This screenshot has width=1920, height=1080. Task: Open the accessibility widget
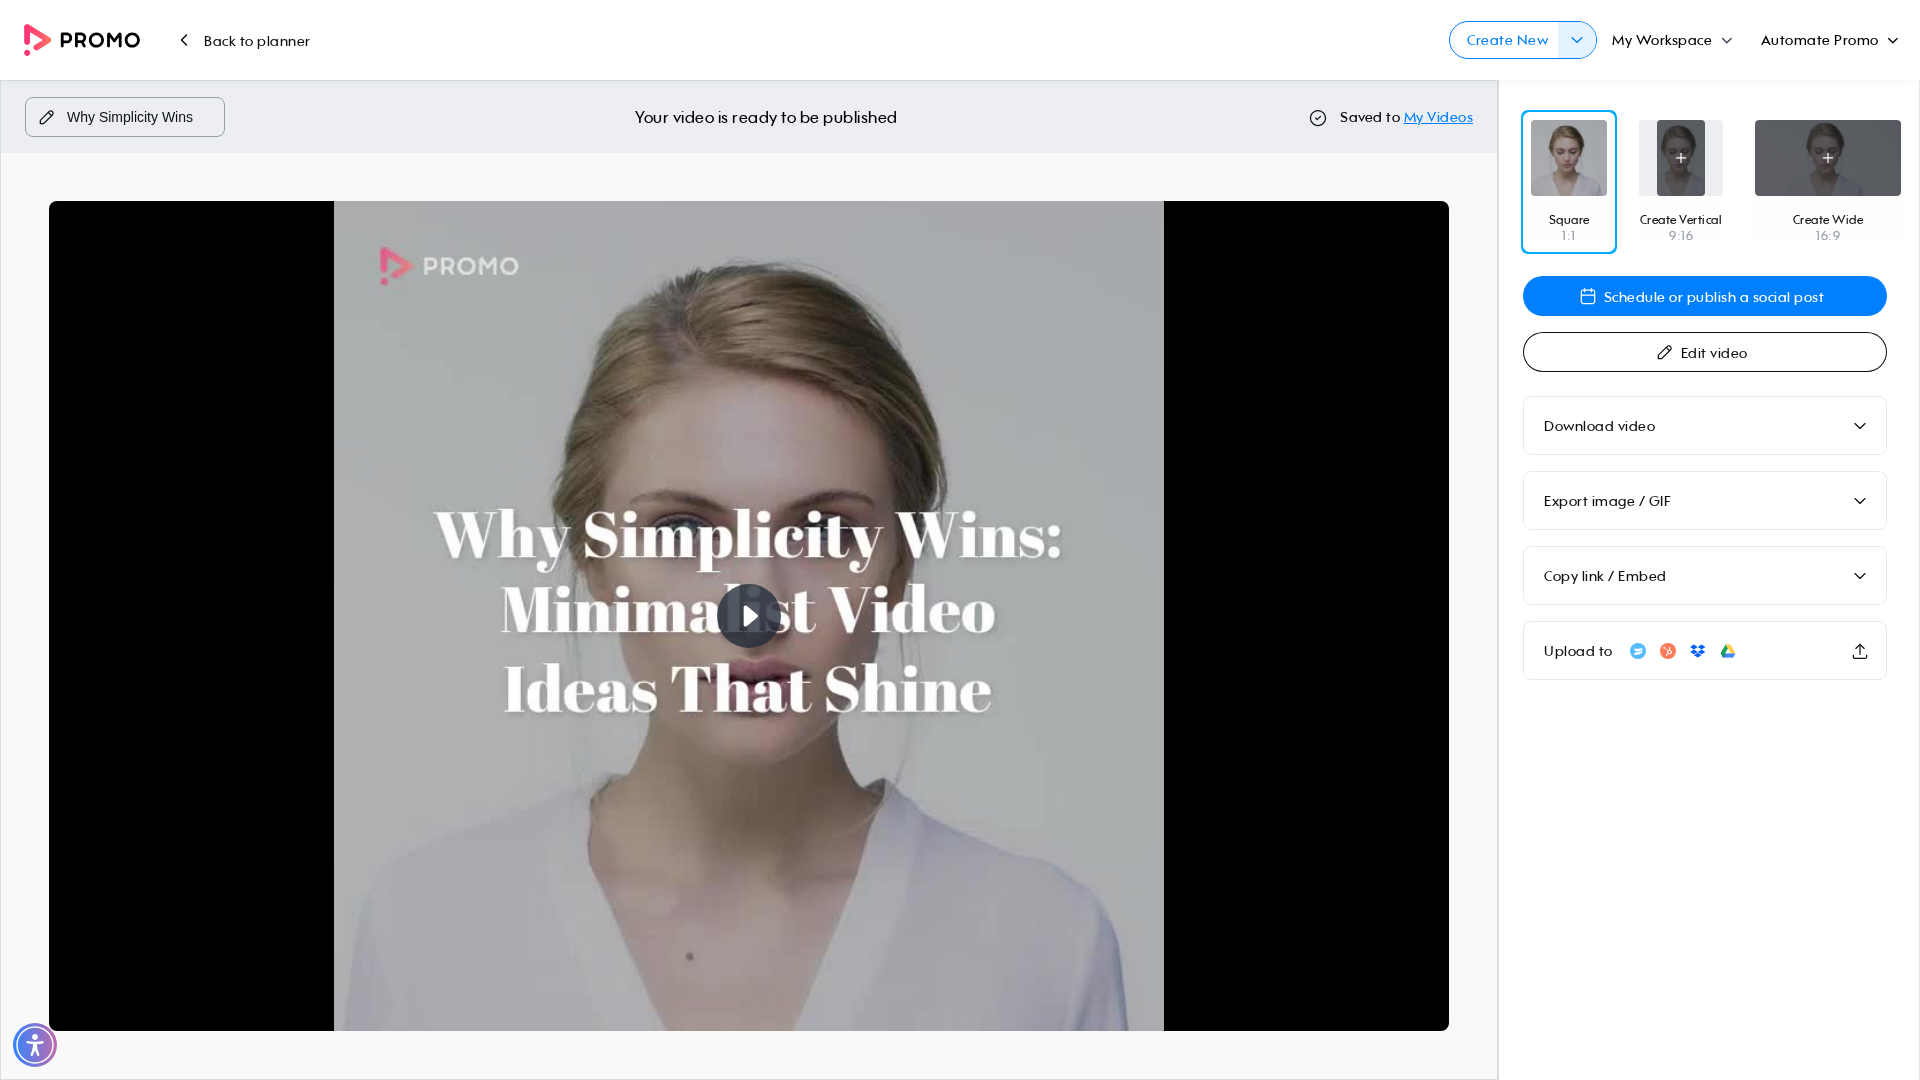35,1045
